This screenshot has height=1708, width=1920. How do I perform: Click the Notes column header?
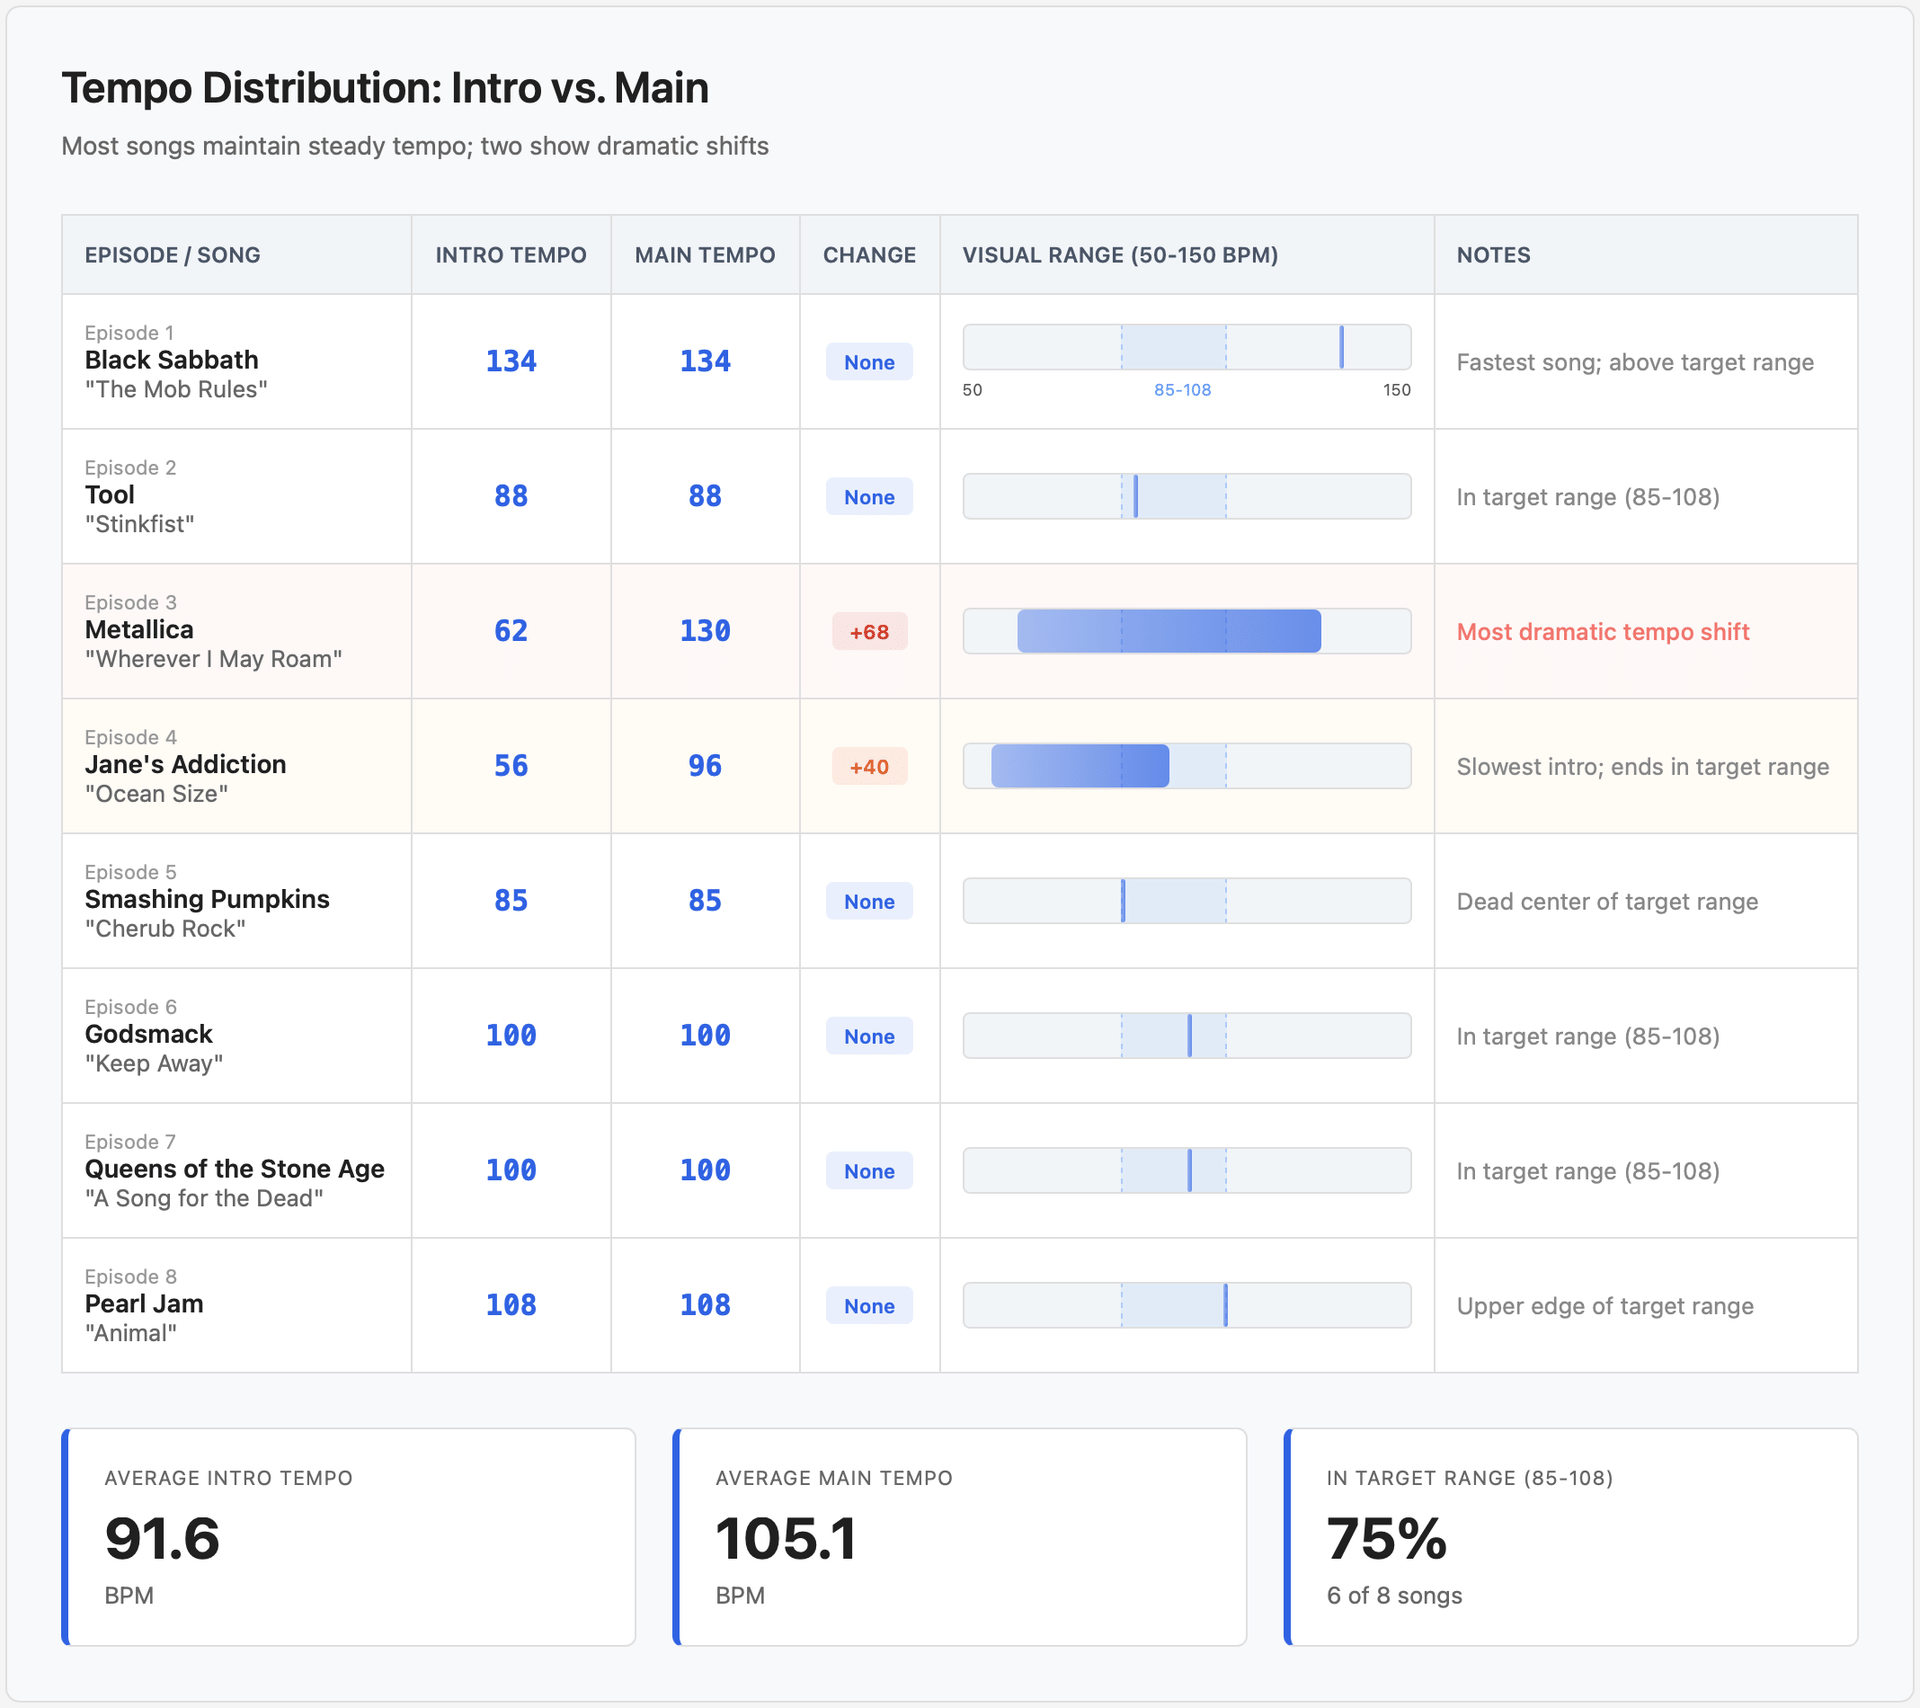click(x=1493, y=255)
